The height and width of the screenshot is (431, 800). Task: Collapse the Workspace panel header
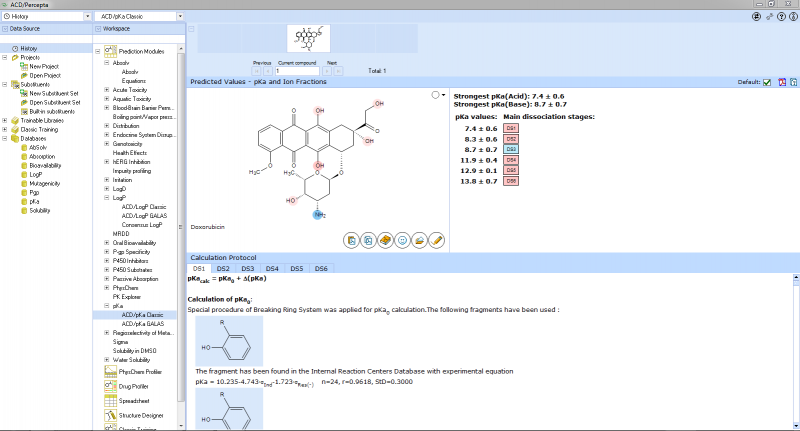click(98, 29)
